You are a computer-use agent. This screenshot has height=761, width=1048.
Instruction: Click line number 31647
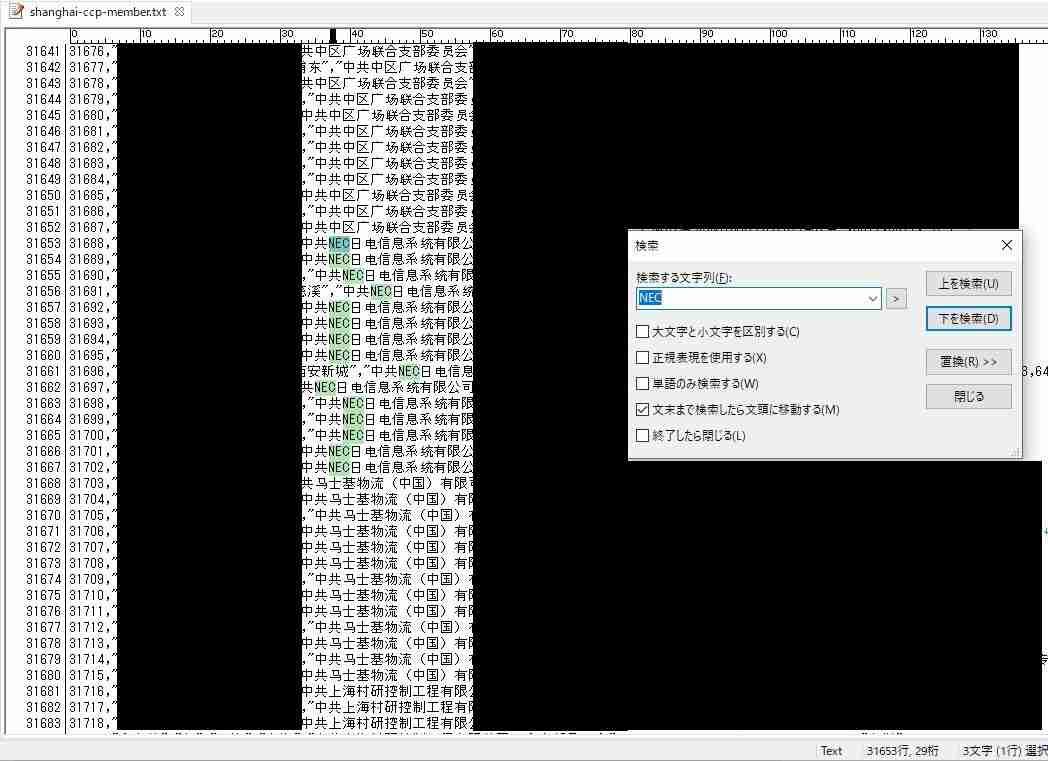[43, 147]
